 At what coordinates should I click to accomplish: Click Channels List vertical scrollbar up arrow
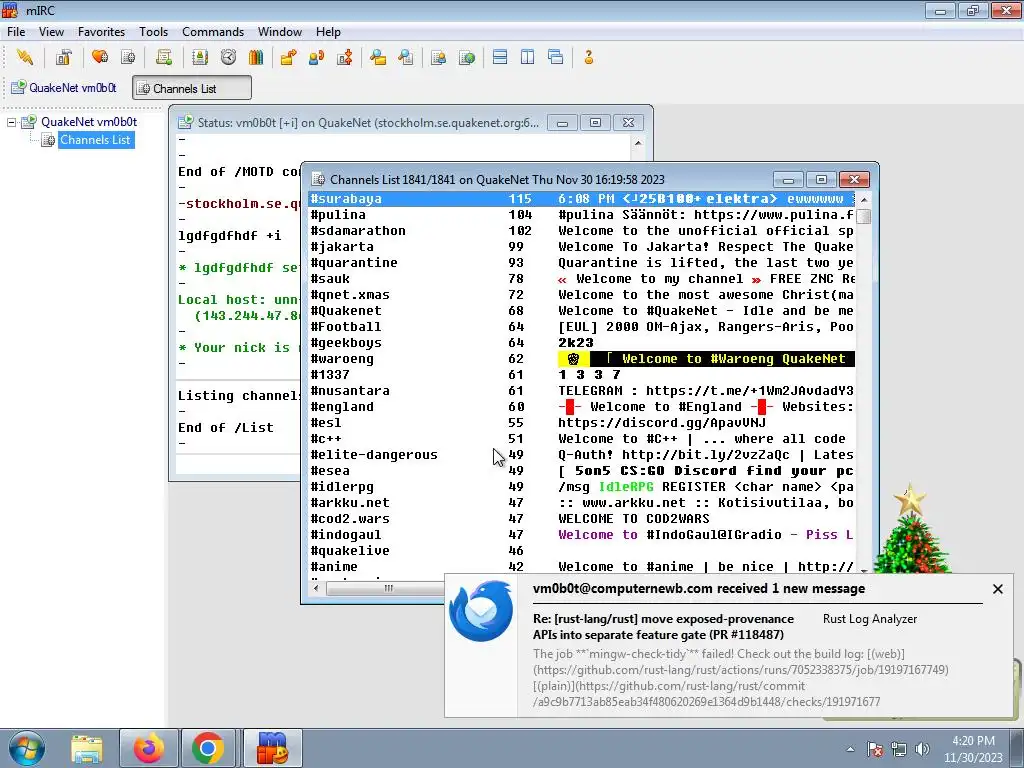864,199
